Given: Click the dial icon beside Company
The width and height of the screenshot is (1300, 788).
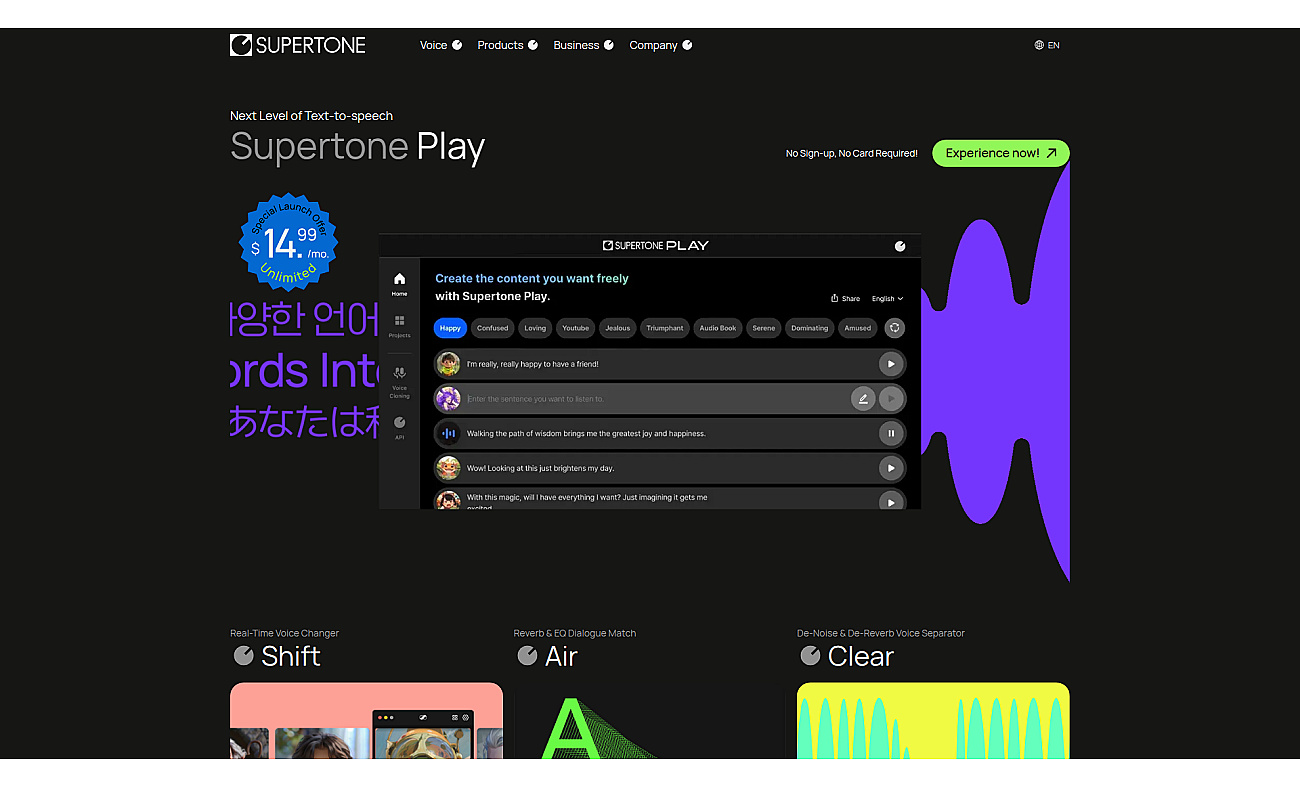Looking at the screenshot, I should pyautogui.click(x=687, y=45).
